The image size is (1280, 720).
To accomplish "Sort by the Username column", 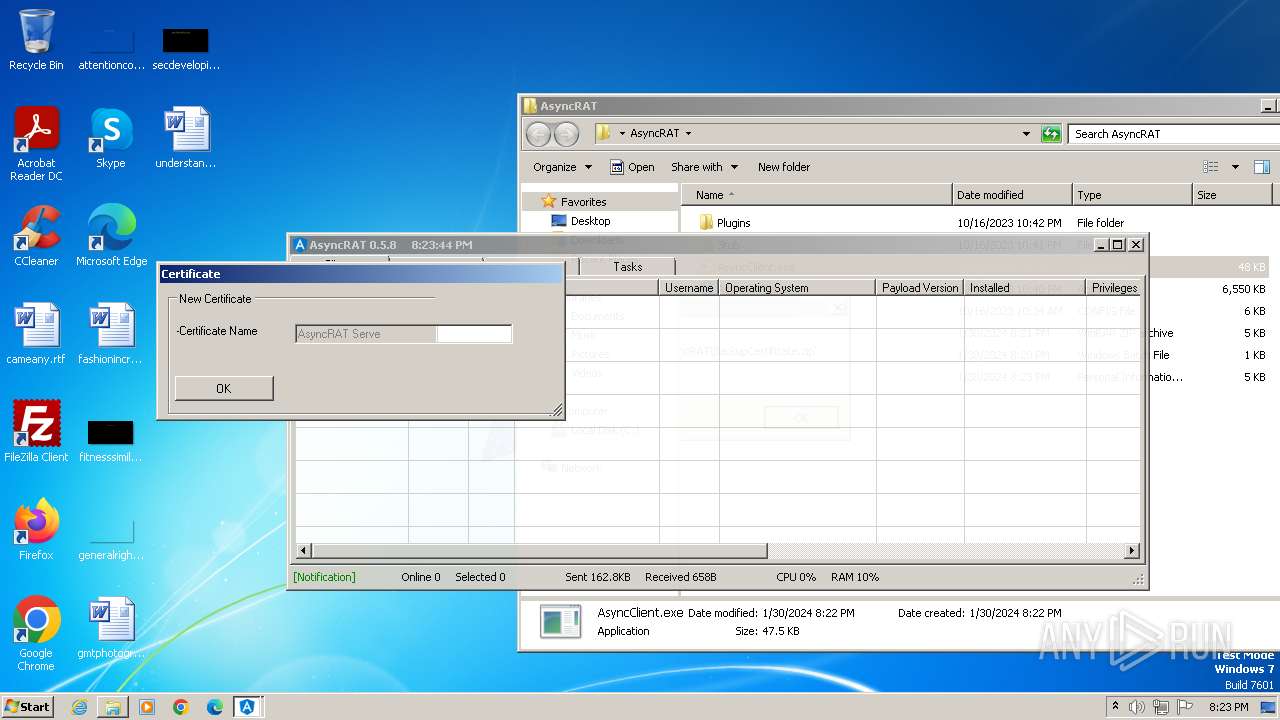I will (689, 287).
